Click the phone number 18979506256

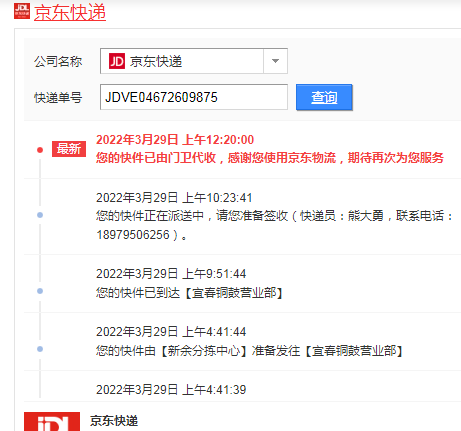click(133, 235)
